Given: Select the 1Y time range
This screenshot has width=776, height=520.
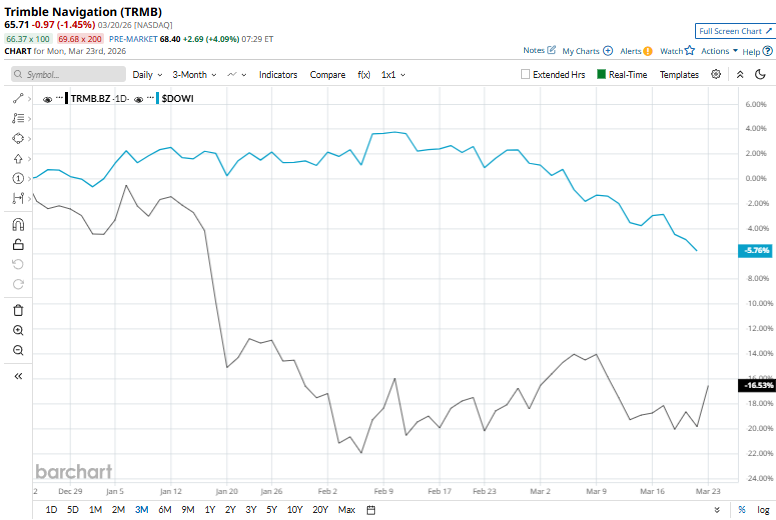Looking at the screenshot, I should 210,510.
